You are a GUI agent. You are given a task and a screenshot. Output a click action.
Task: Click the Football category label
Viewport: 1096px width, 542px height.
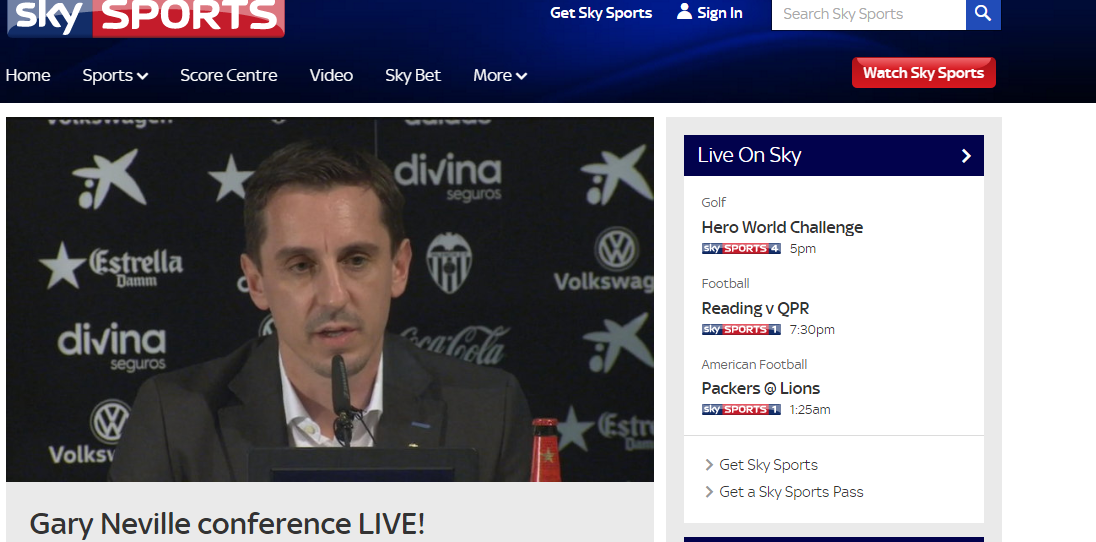(726, 283)
